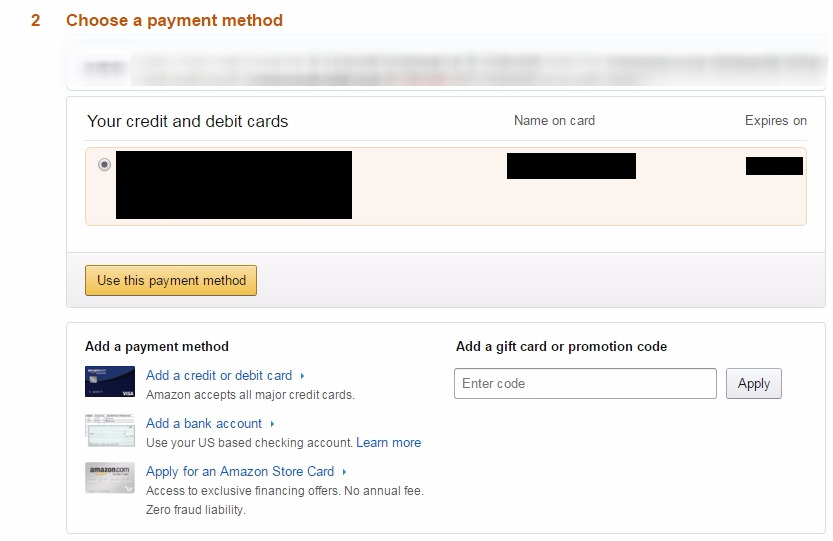
Task: Focus the Enter code input field
Action: [585, 384]
